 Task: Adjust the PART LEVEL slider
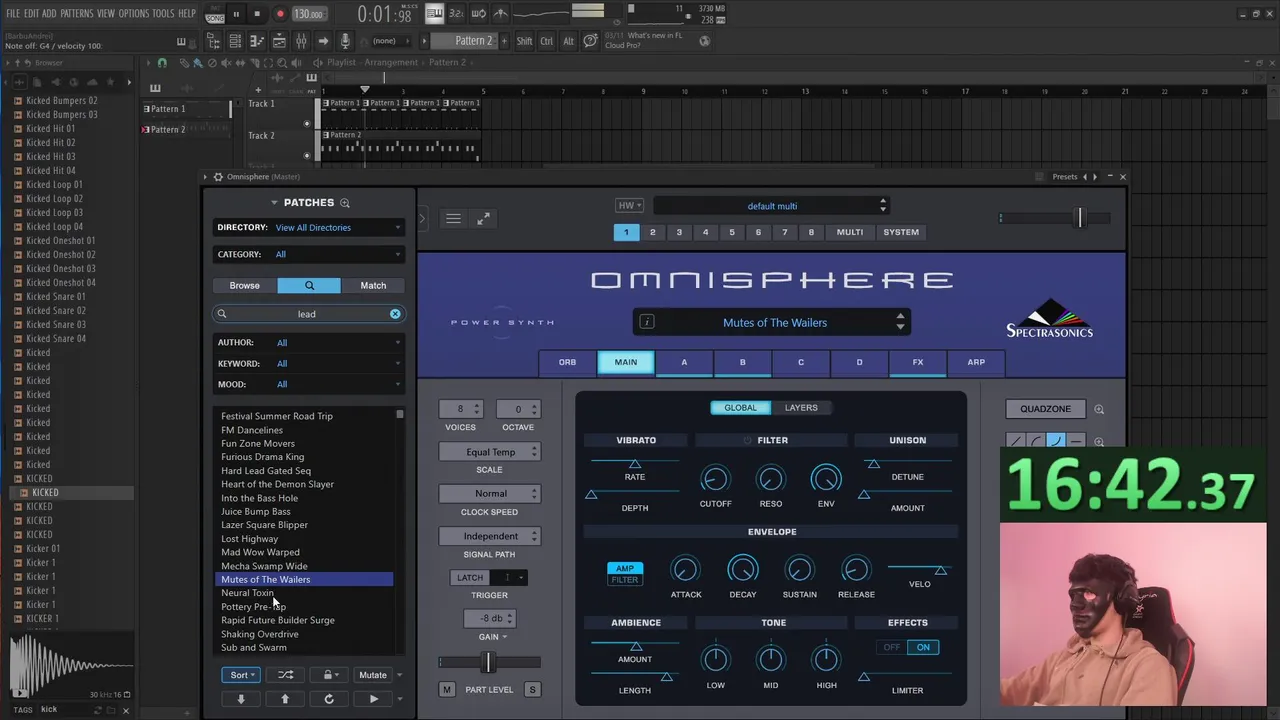pyautogui.click(x=489, y=662)
